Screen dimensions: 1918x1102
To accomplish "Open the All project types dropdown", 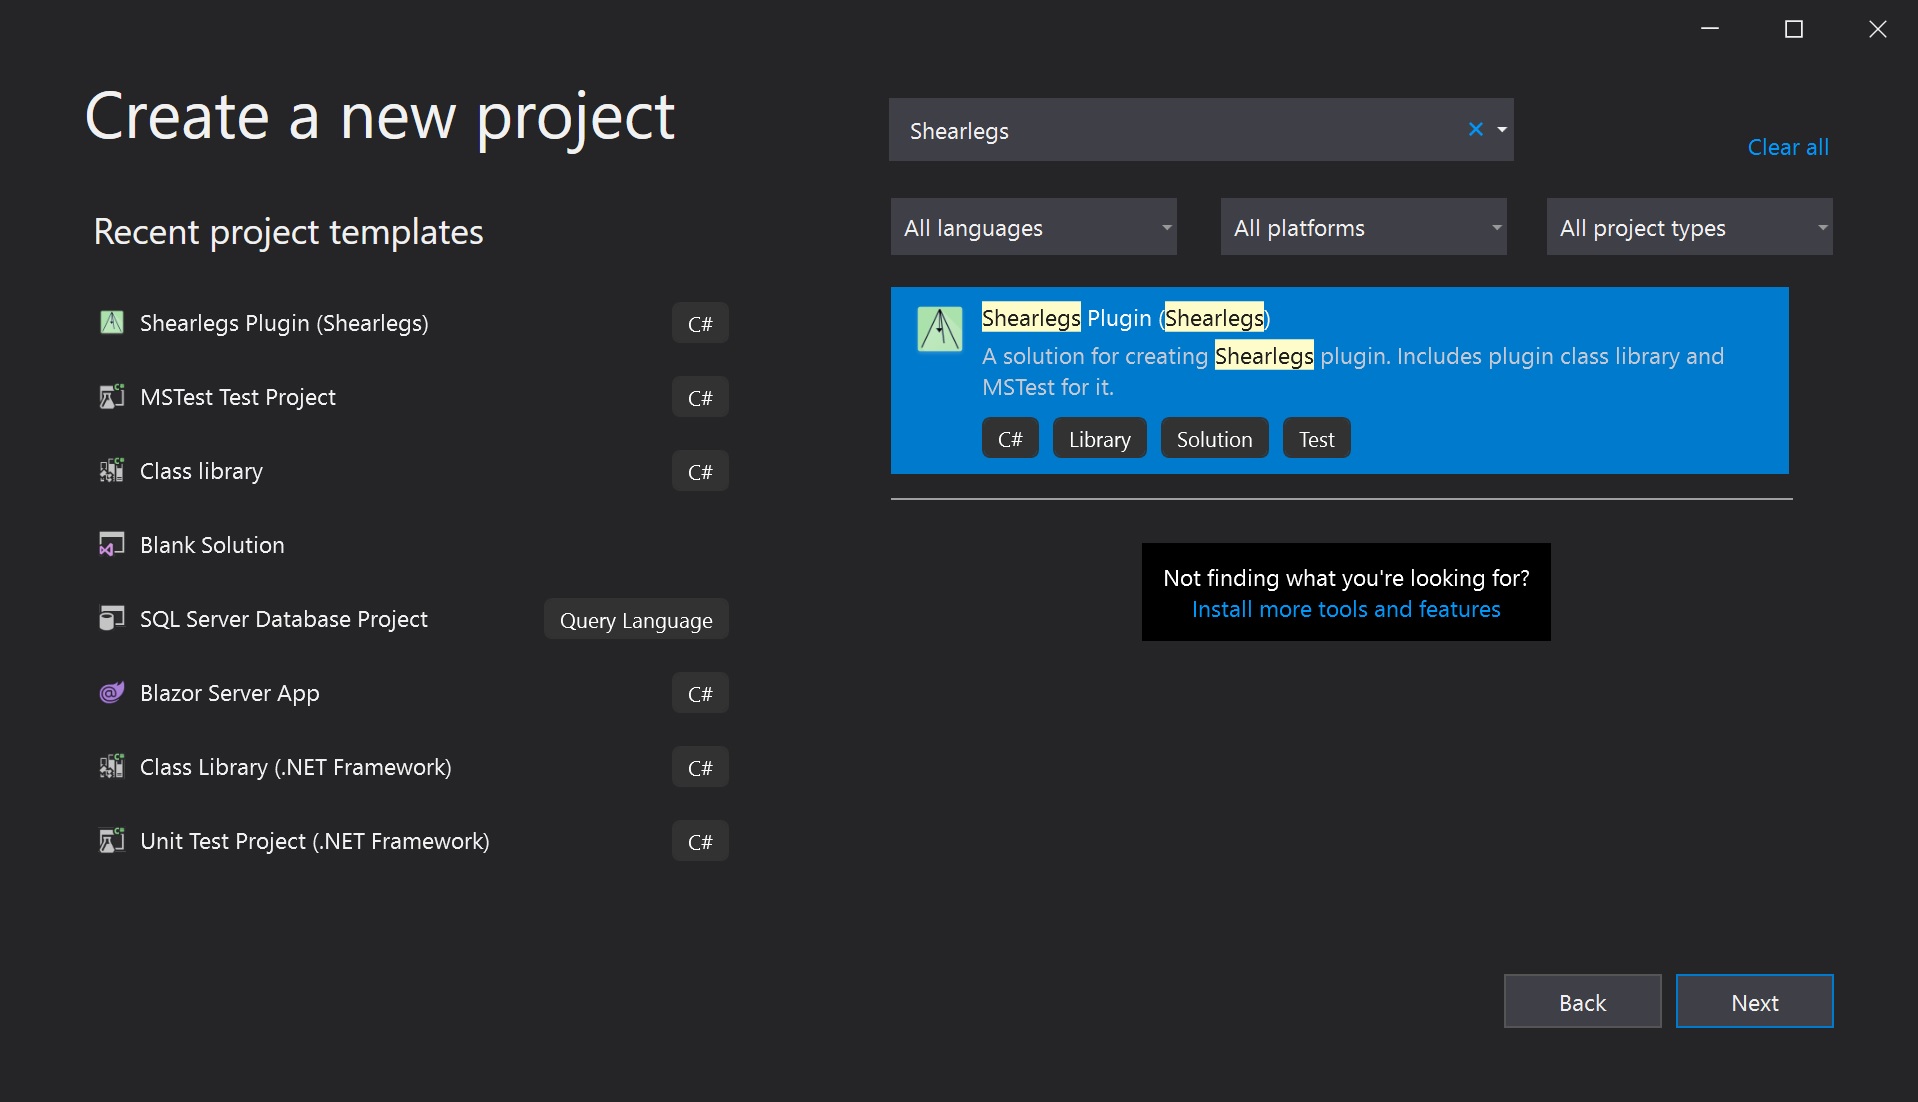I will point(1689,227).
